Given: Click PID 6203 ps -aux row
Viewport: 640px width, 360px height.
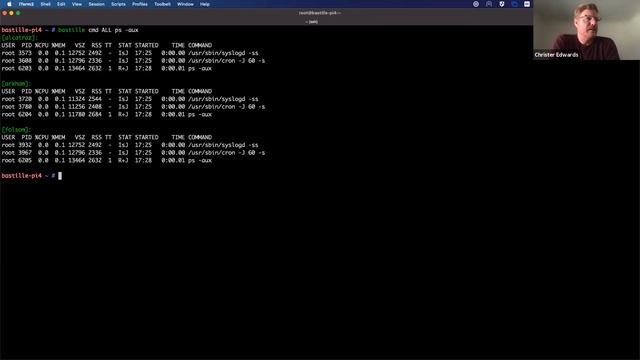Looking at the screenshot, I should click(x=107, y=69).
